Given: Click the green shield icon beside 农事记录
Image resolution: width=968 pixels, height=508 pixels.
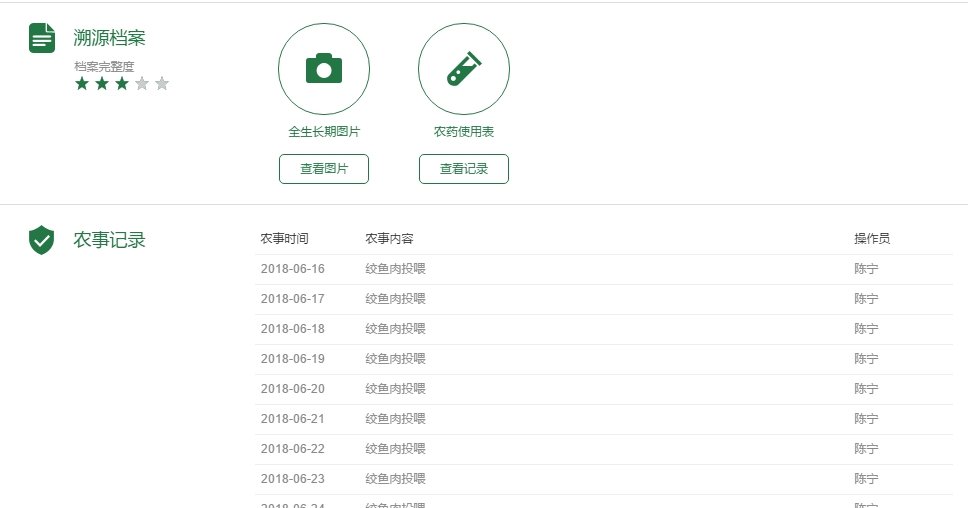Looking at the screenshot, I should [41, 240].
